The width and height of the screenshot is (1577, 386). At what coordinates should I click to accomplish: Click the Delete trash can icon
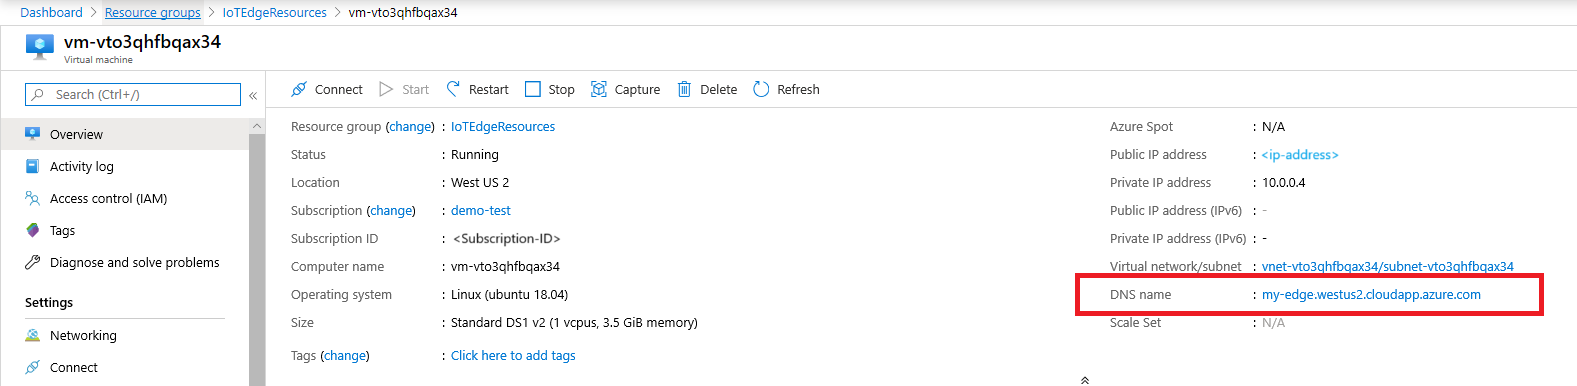click(x=685, y=89)
